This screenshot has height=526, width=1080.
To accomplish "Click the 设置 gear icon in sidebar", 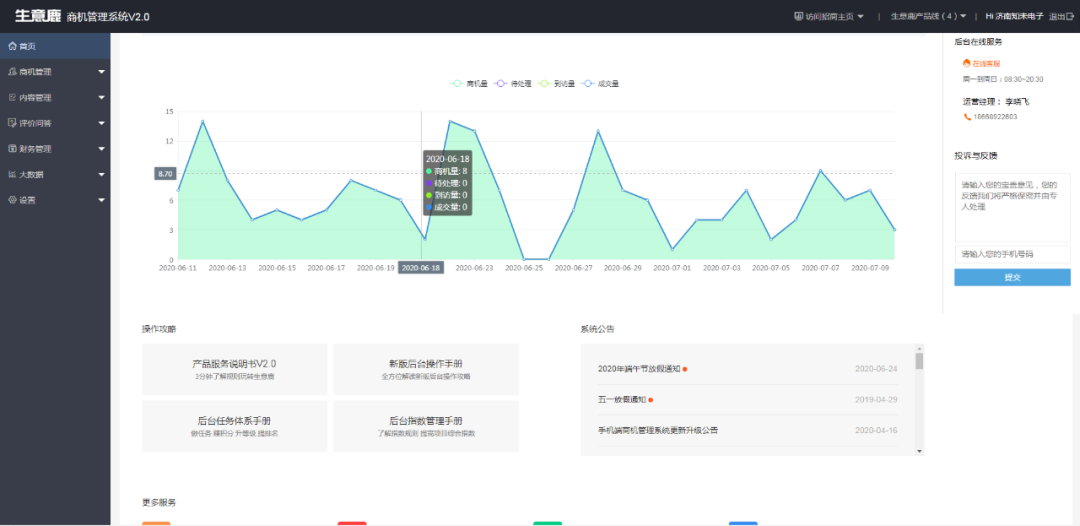I will [x=12, y=200].
